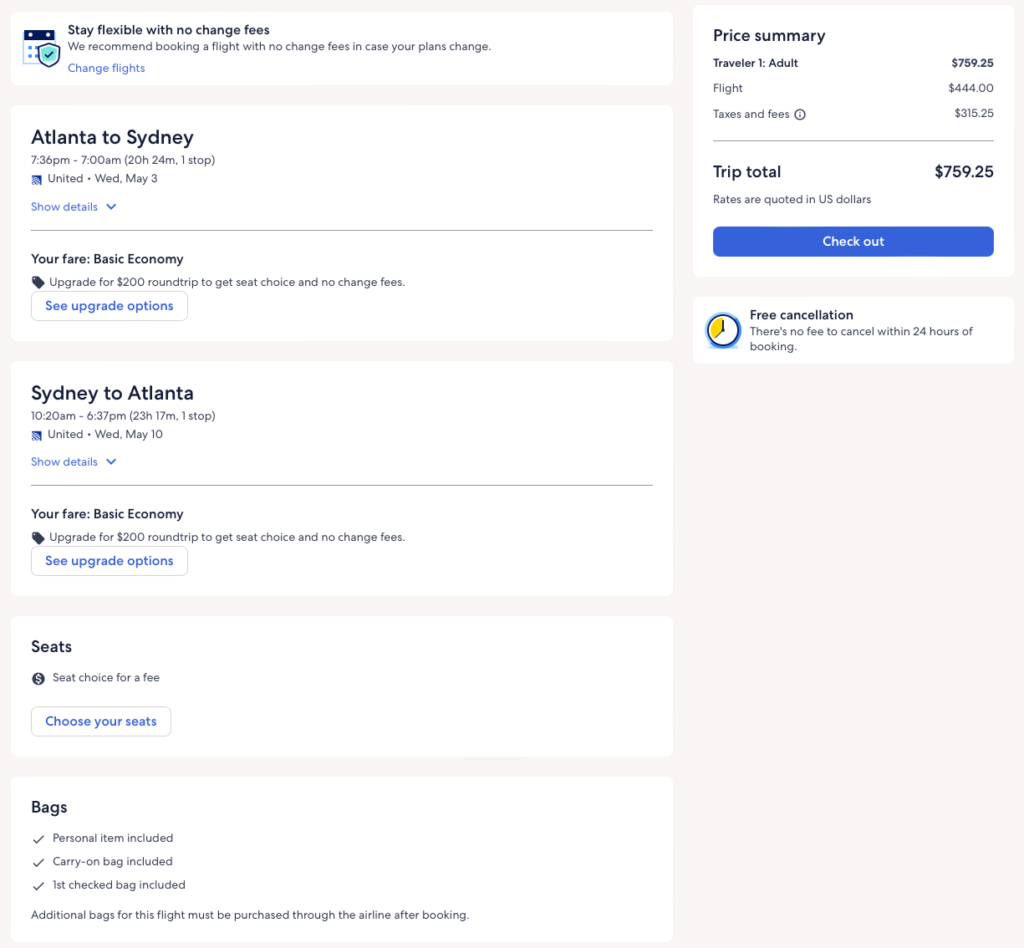Click the dollar icon beside Seat choice for a fee
The height and width of the screenshot is (948, 1024).
click(38, 678)
